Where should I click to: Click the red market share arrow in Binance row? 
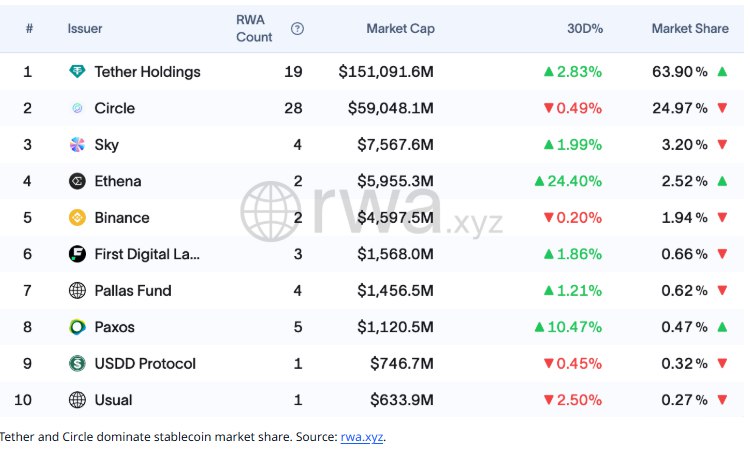tap(722, 218)
